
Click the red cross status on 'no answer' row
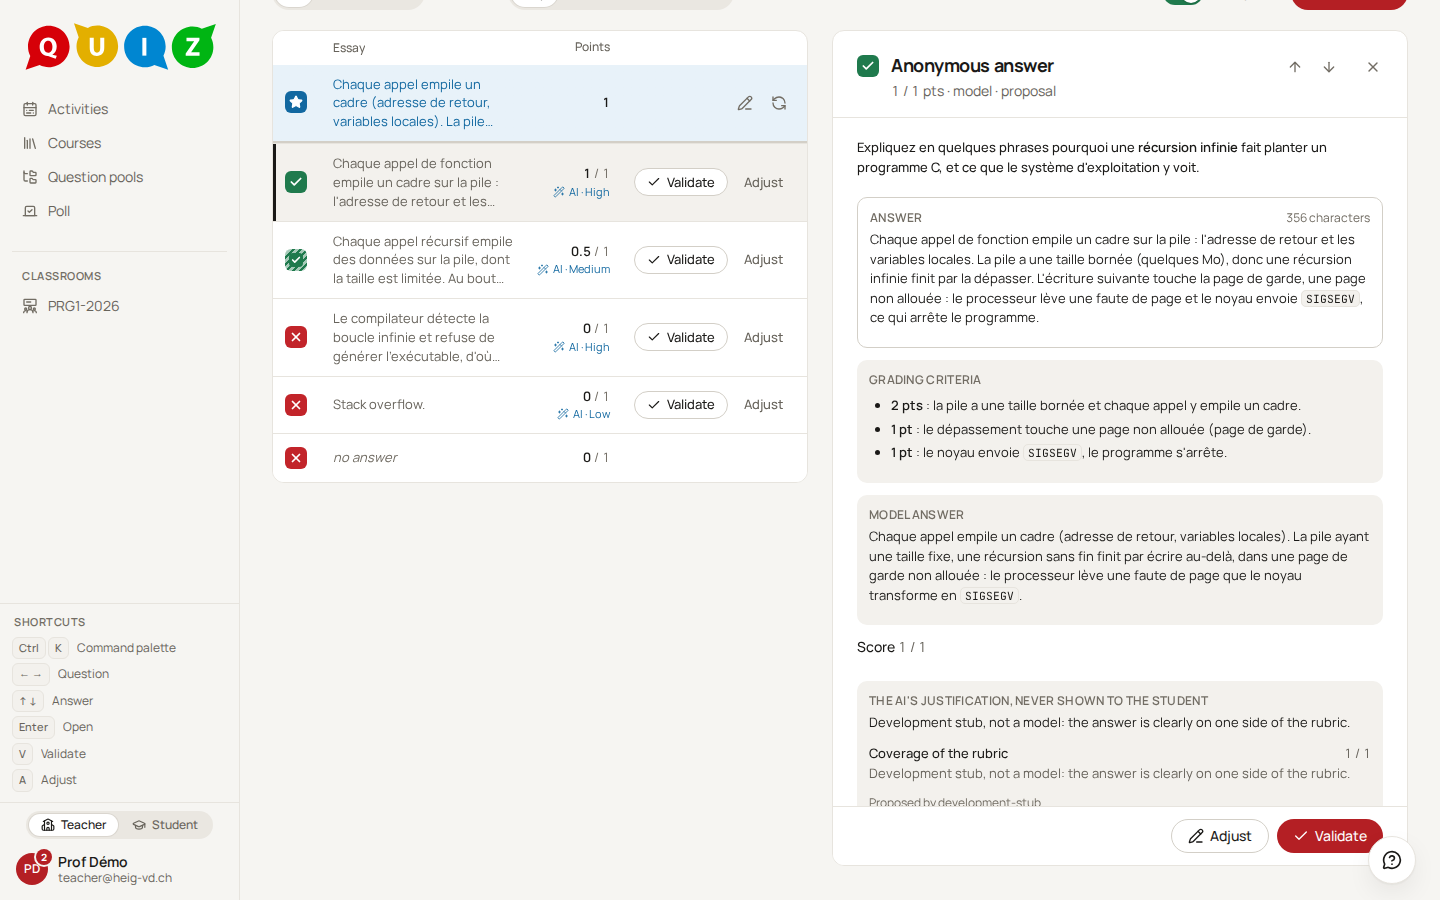pyautogui.click(x=296, y=458)
